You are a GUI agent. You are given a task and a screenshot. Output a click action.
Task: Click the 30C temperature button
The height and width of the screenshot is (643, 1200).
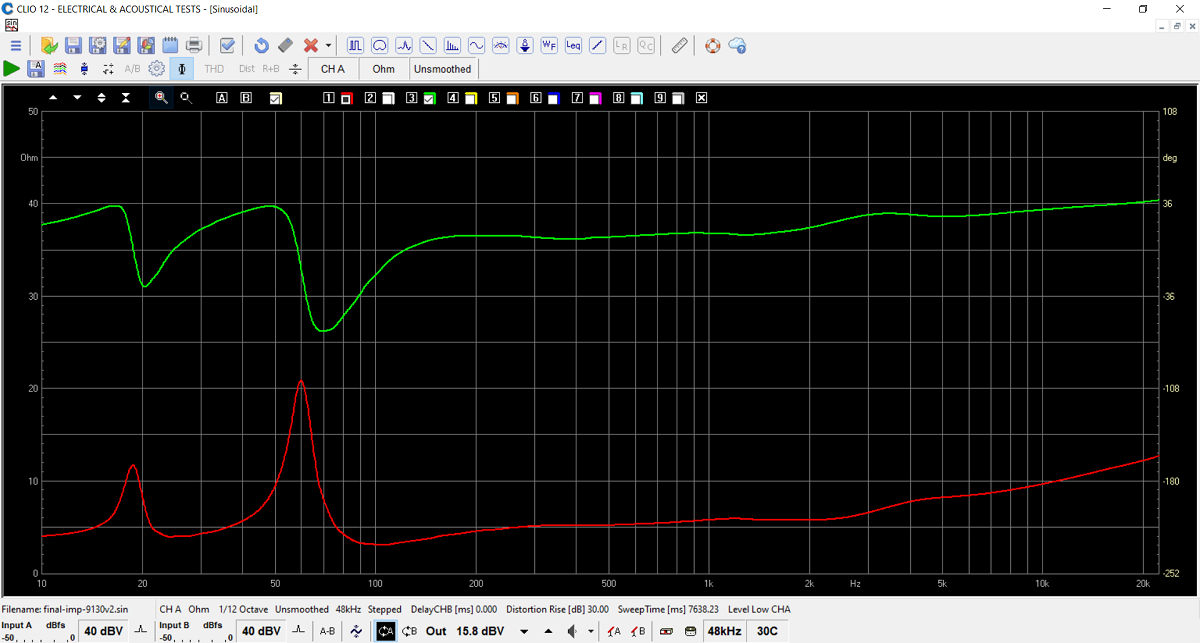coord(767,631)
